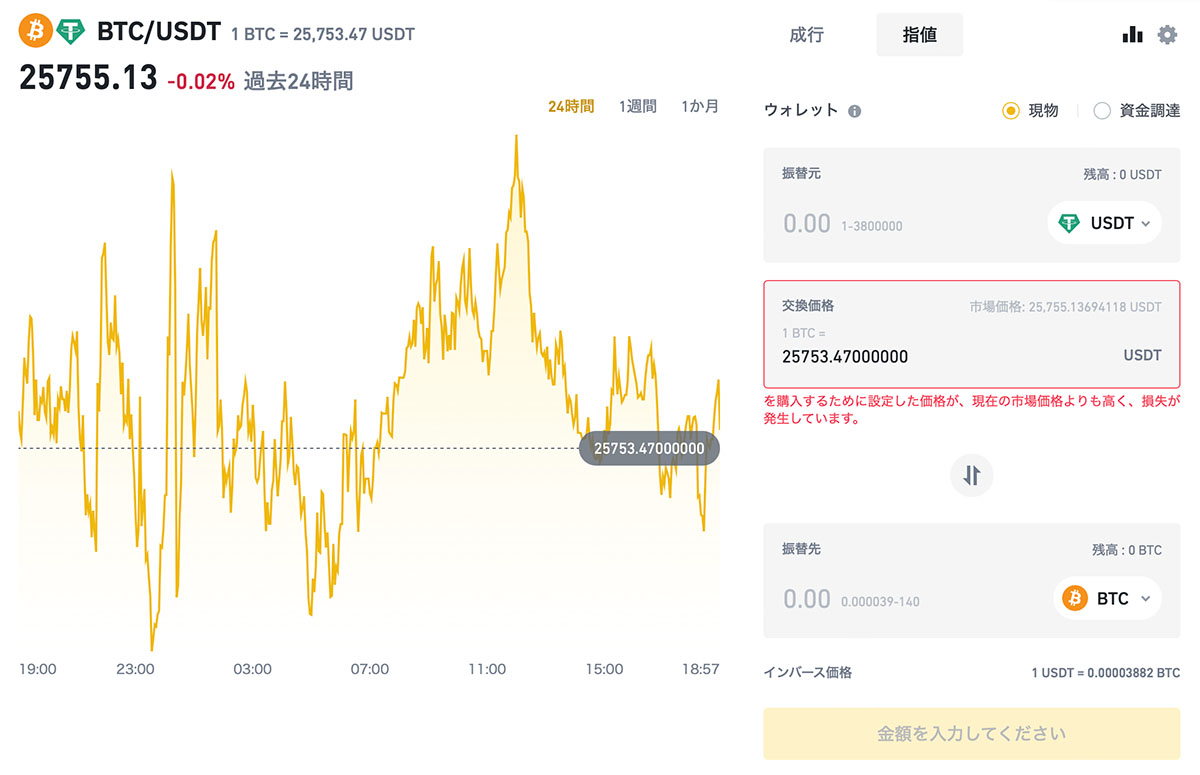The width and height of the screenshot is (1200, 775).
Task: Open the settings gear icon
Action: (1167, 35)
